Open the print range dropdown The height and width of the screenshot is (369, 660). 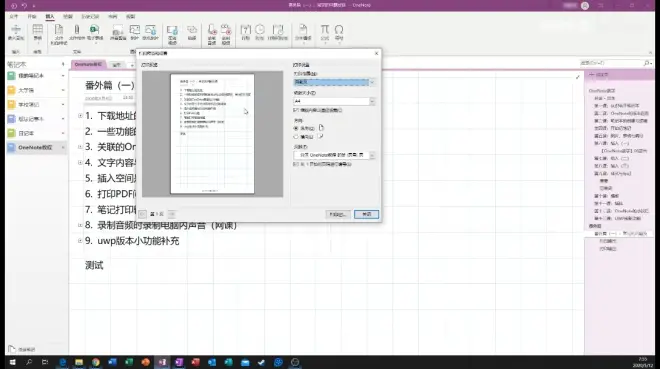click(x=334, y=82)
